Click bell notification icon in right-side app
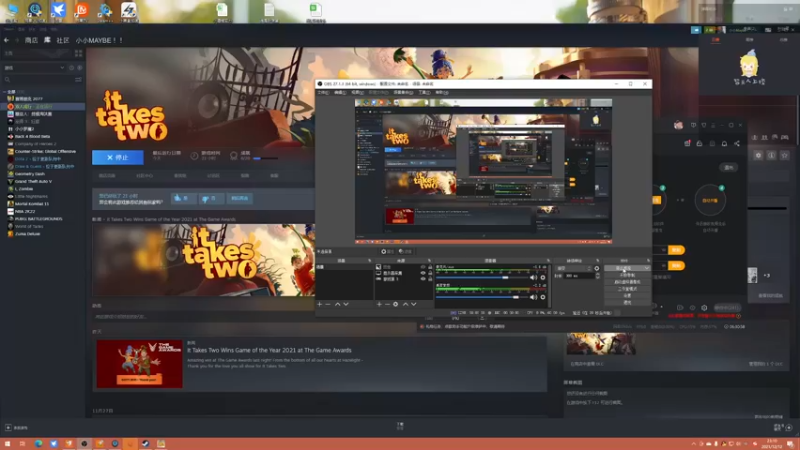 pos(724,144)
